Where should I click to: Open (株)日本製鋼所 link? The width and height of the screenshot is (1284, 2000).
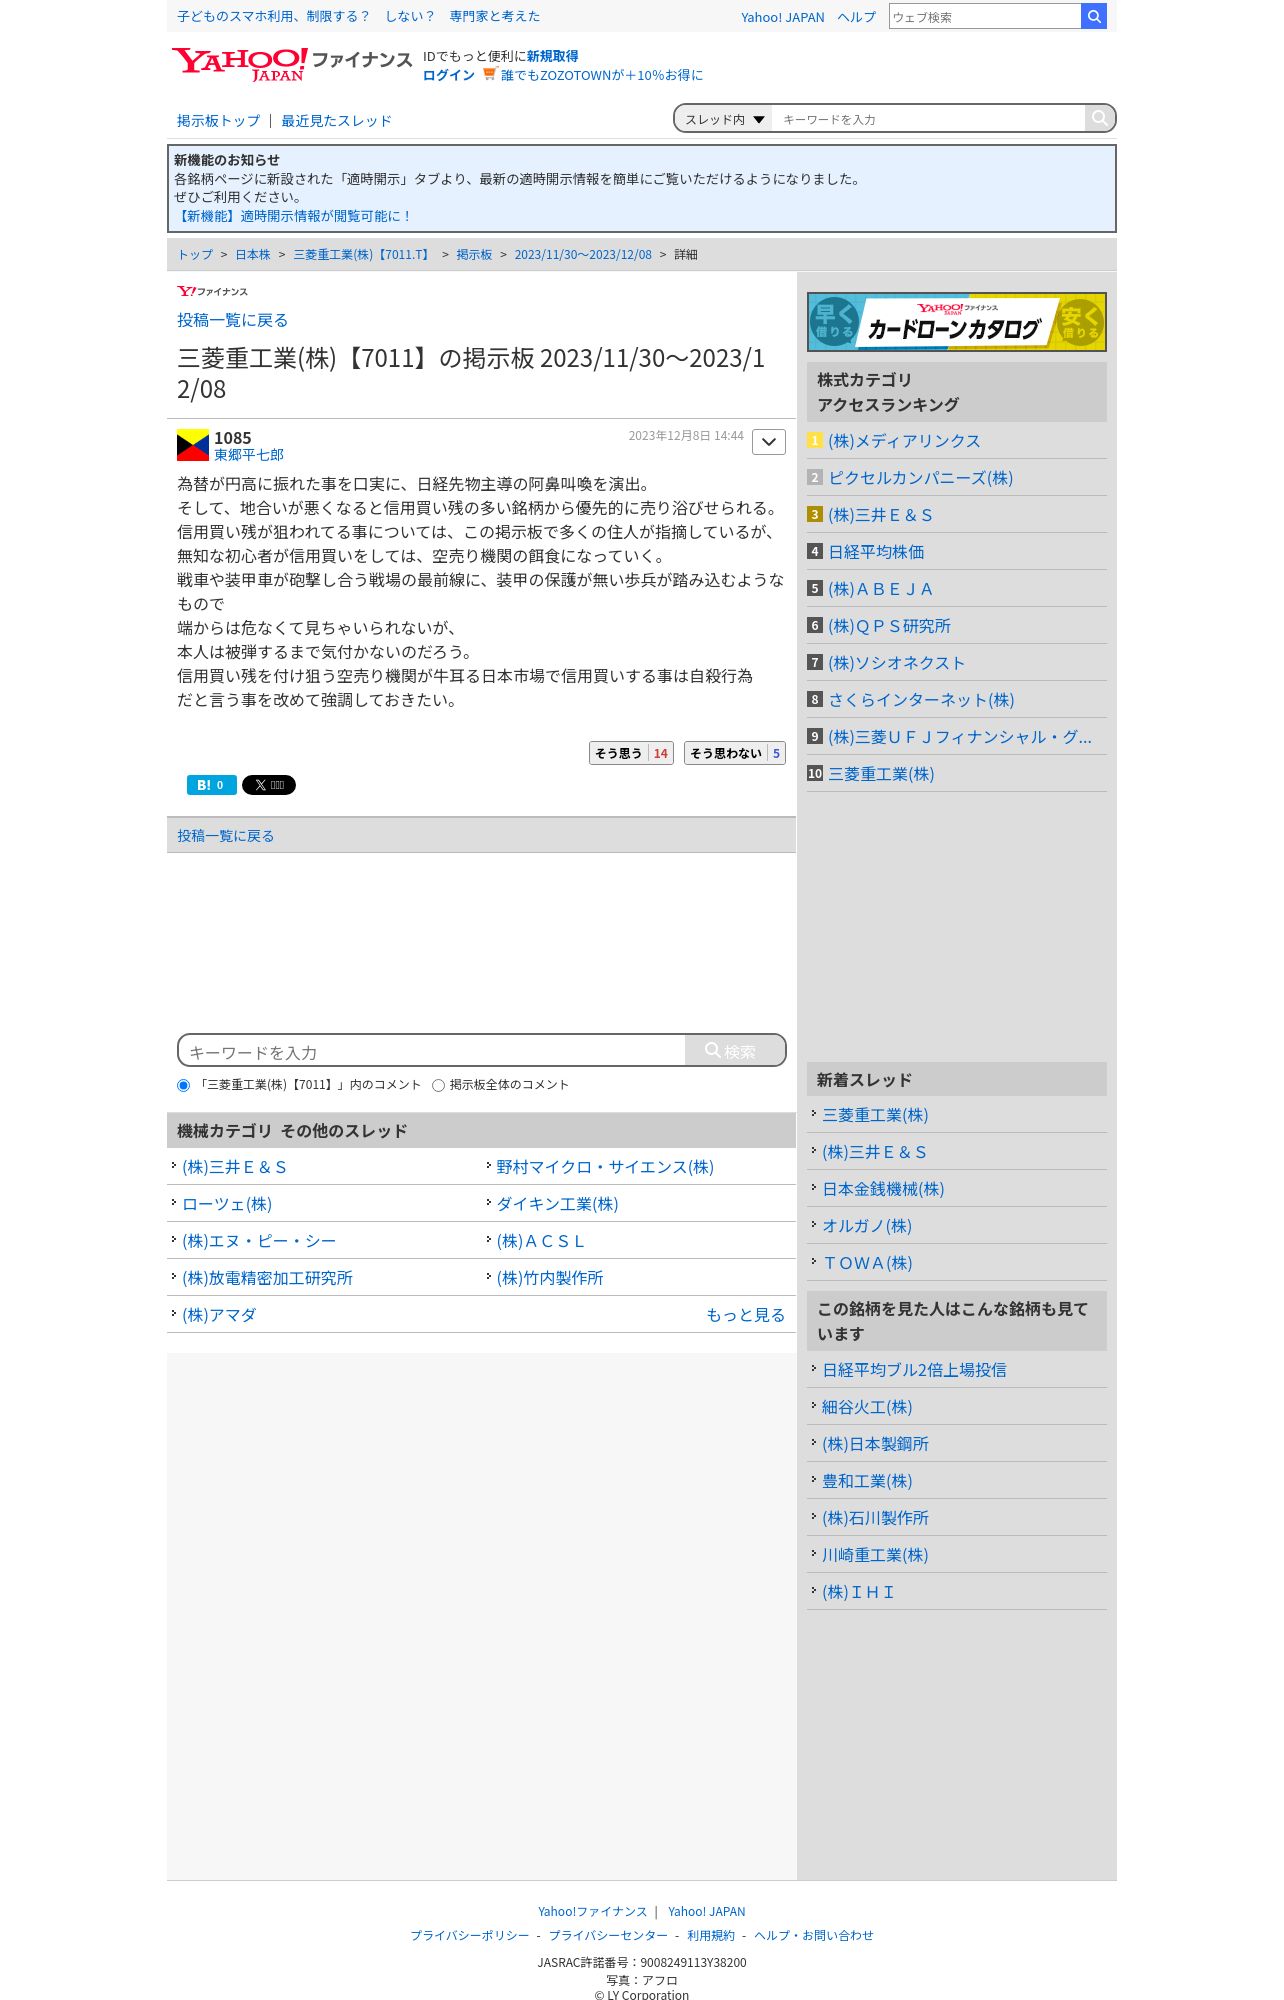click(x=875, y=1444)
